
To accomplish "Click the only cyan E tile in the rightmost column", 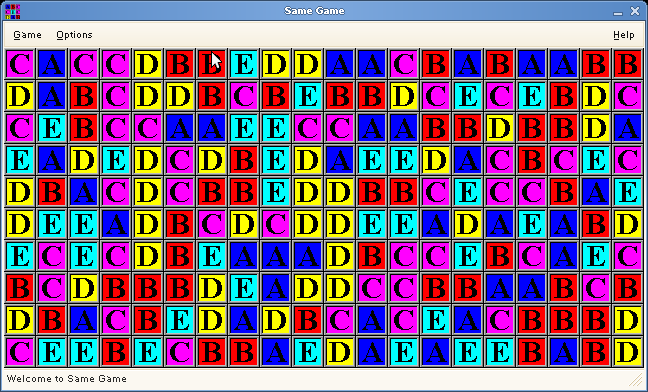I will pyautogui.click(x=628, y=192).
